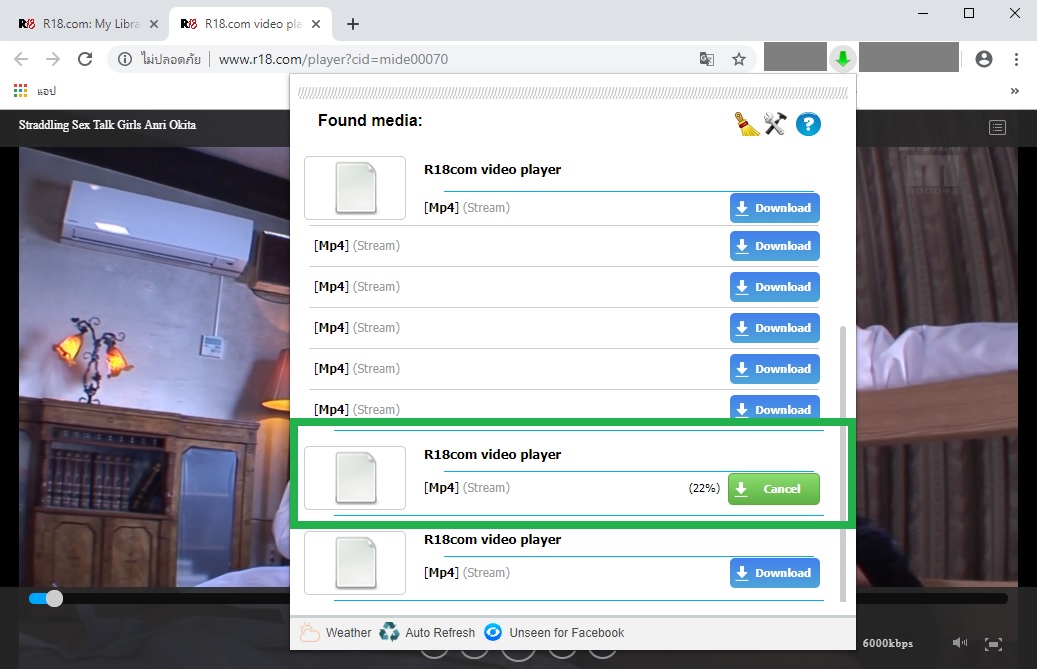The height and width of the screenshot is (669, 1037).
Task: Open a new browser tab
Action: 353,24
